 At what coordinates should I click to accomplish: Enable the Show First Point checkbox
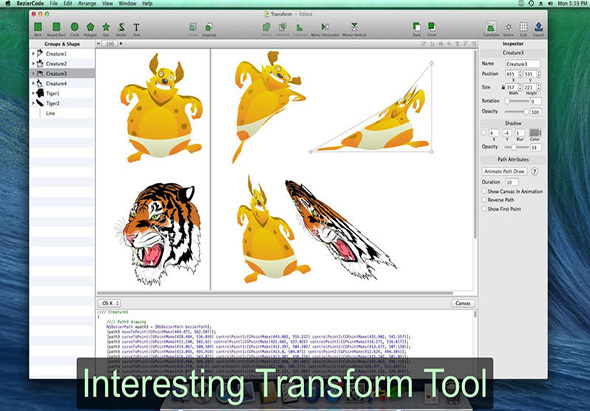click(x=484, y=209)
